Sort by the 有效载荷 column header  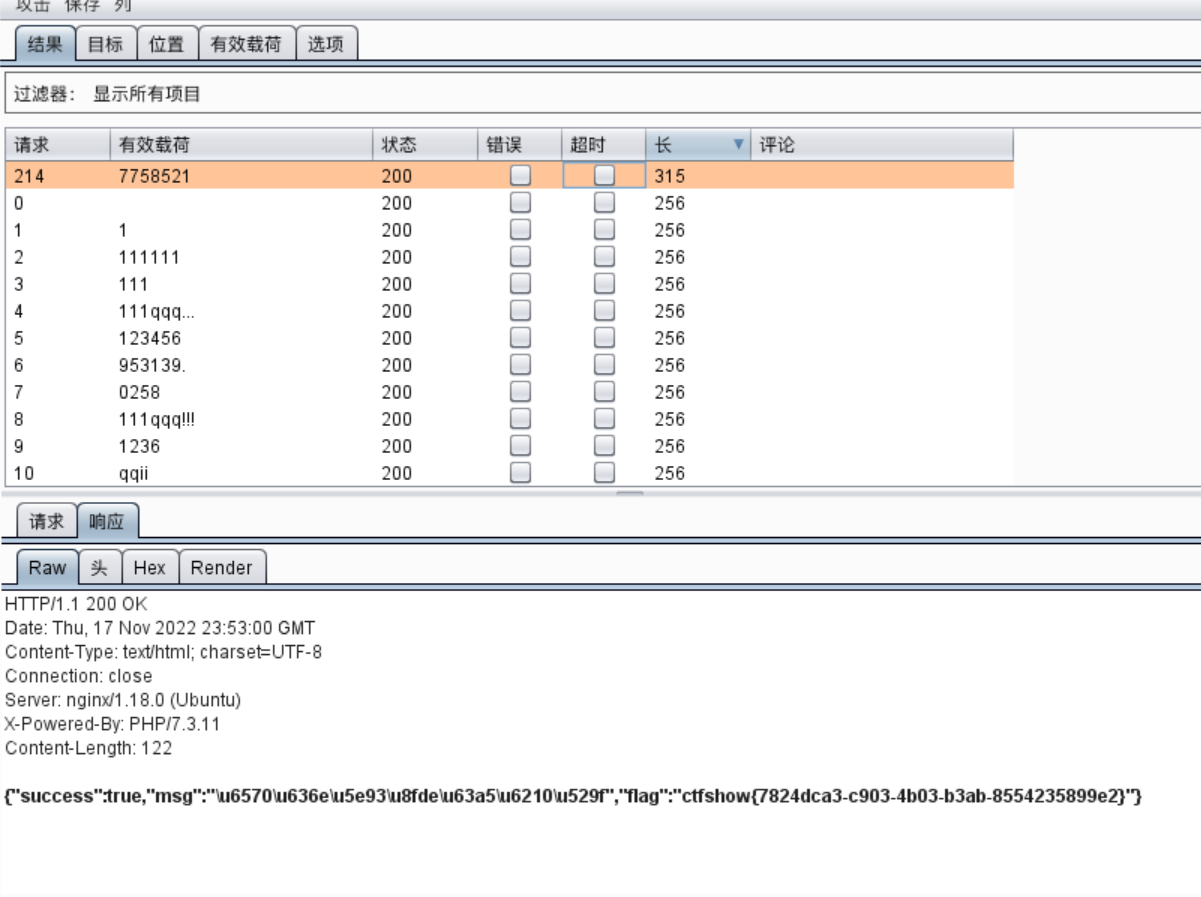[241, 145]
